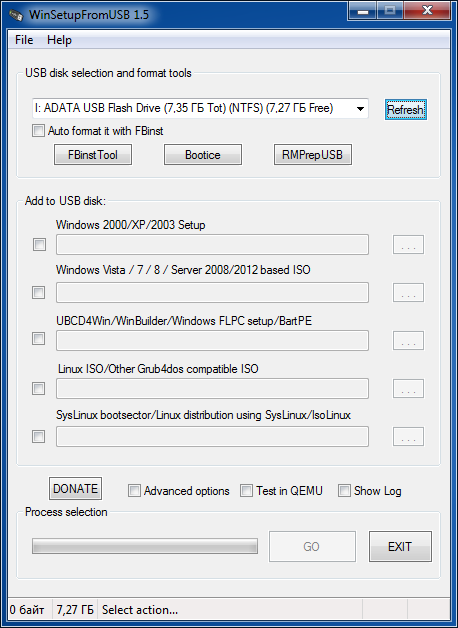Toggle Advanced options checkbox
This screenshot has height=628, width=458.
pos(135,491)
